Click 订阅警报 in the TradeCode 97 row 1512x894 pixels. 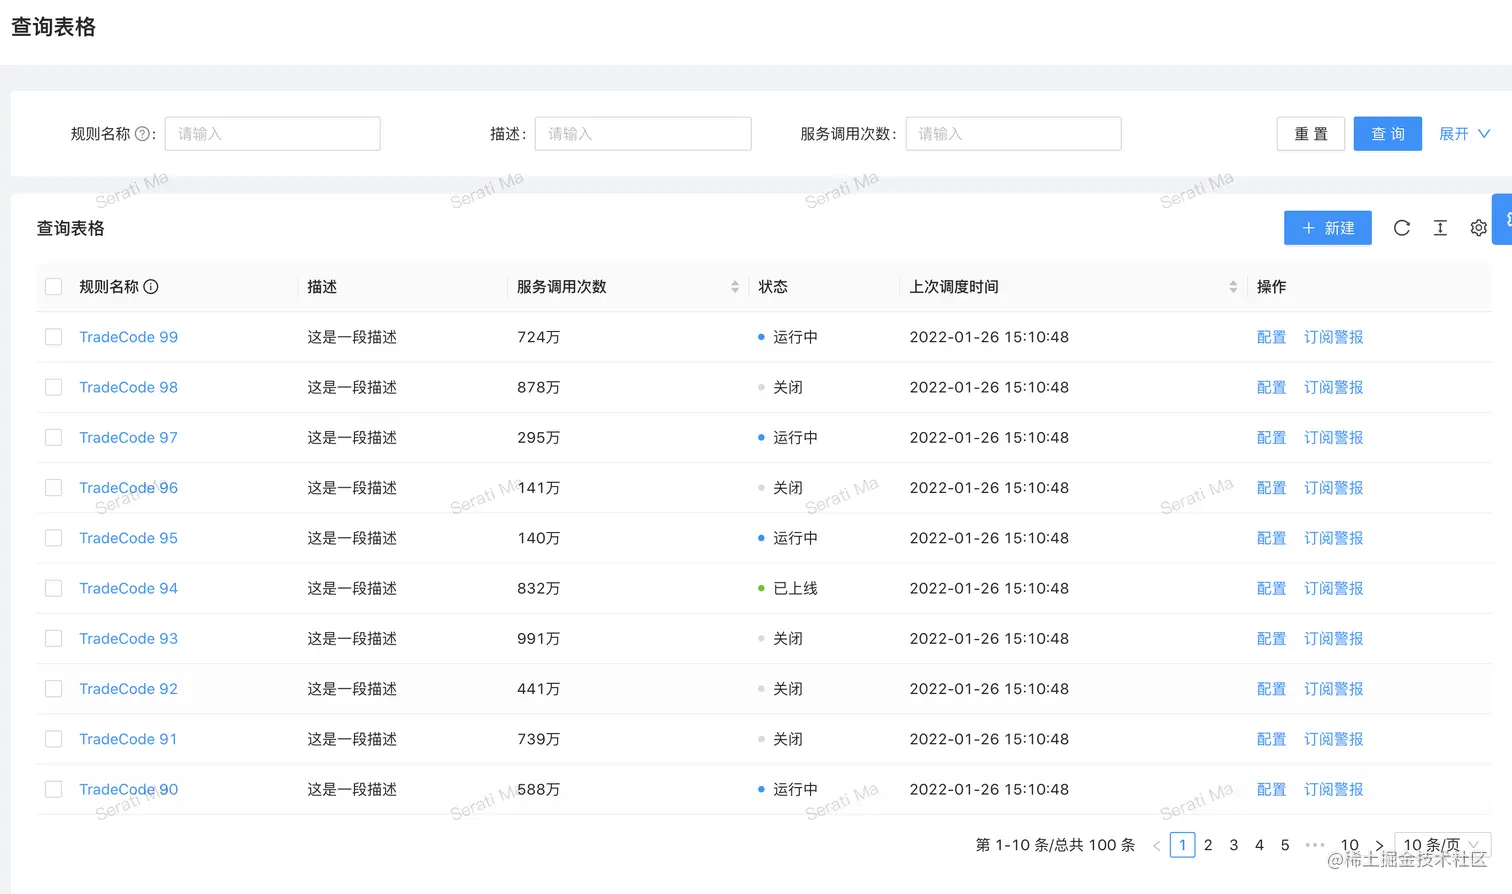1334,438
